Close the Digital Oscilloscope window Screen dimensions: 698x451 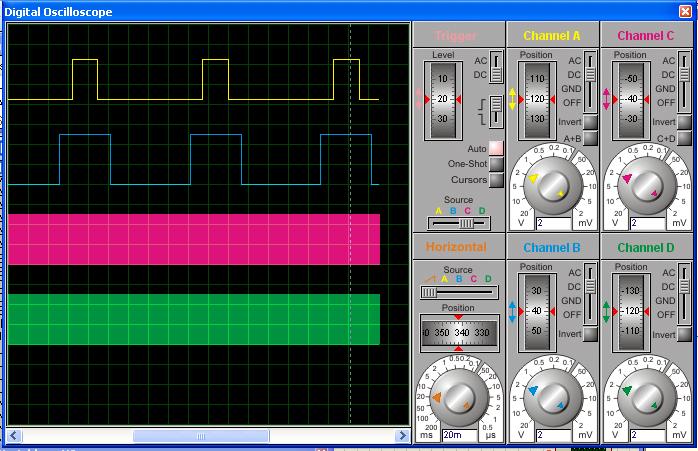point(686,11)
